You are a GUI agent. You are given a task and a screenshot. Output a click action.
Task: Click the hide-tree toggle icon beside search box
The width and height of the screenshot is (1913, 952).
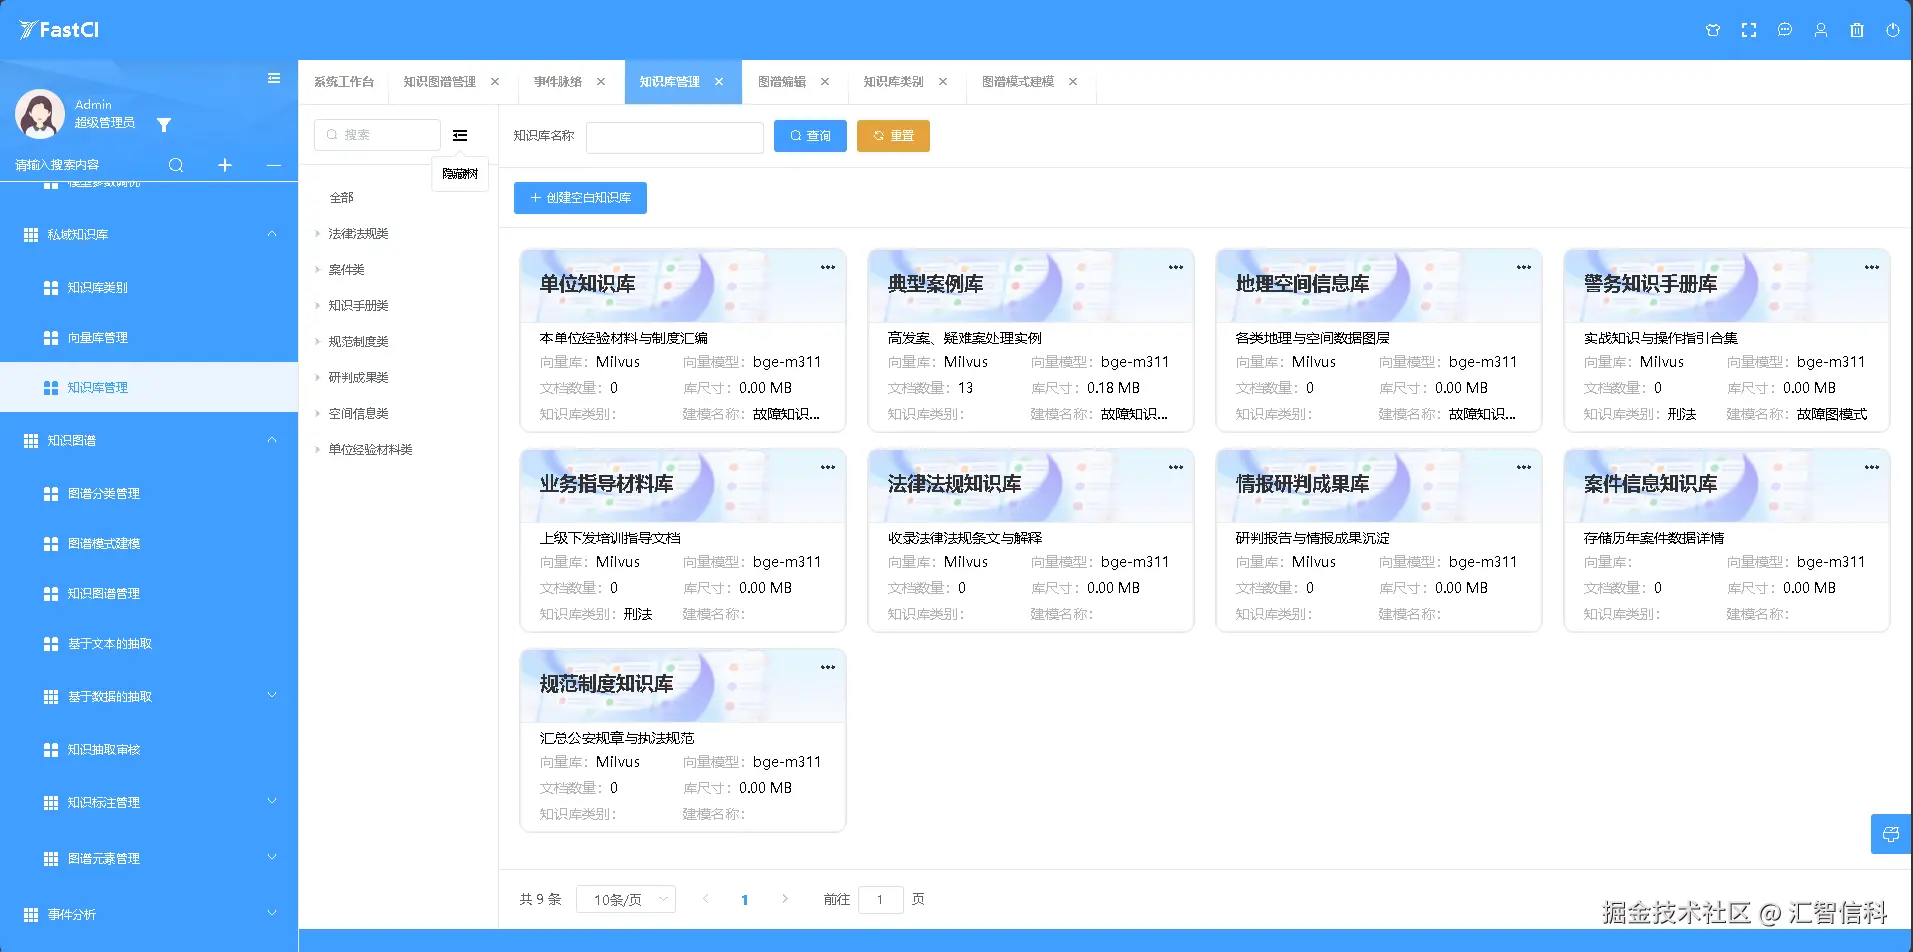(460, 135)
